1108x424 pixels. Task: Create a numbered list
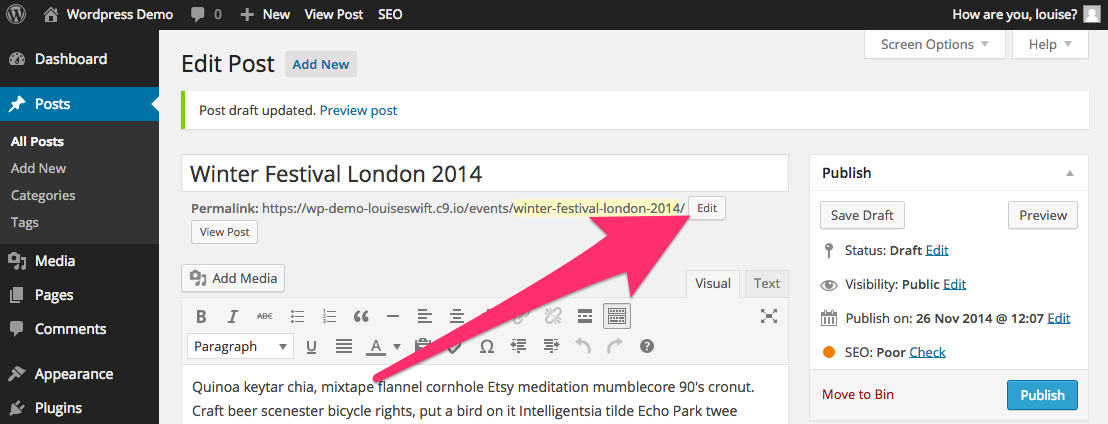[x=329, y=316]
